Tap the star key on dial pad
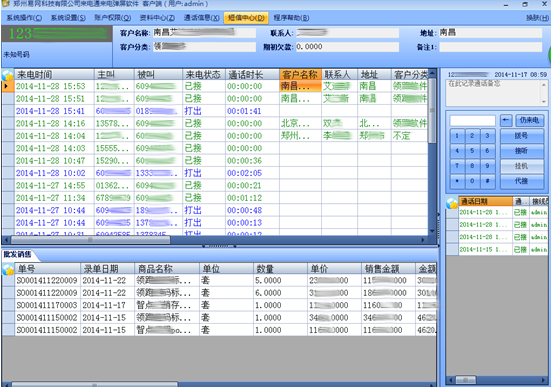This screenshot has width=551, height=387. click(x=457, y=181)
